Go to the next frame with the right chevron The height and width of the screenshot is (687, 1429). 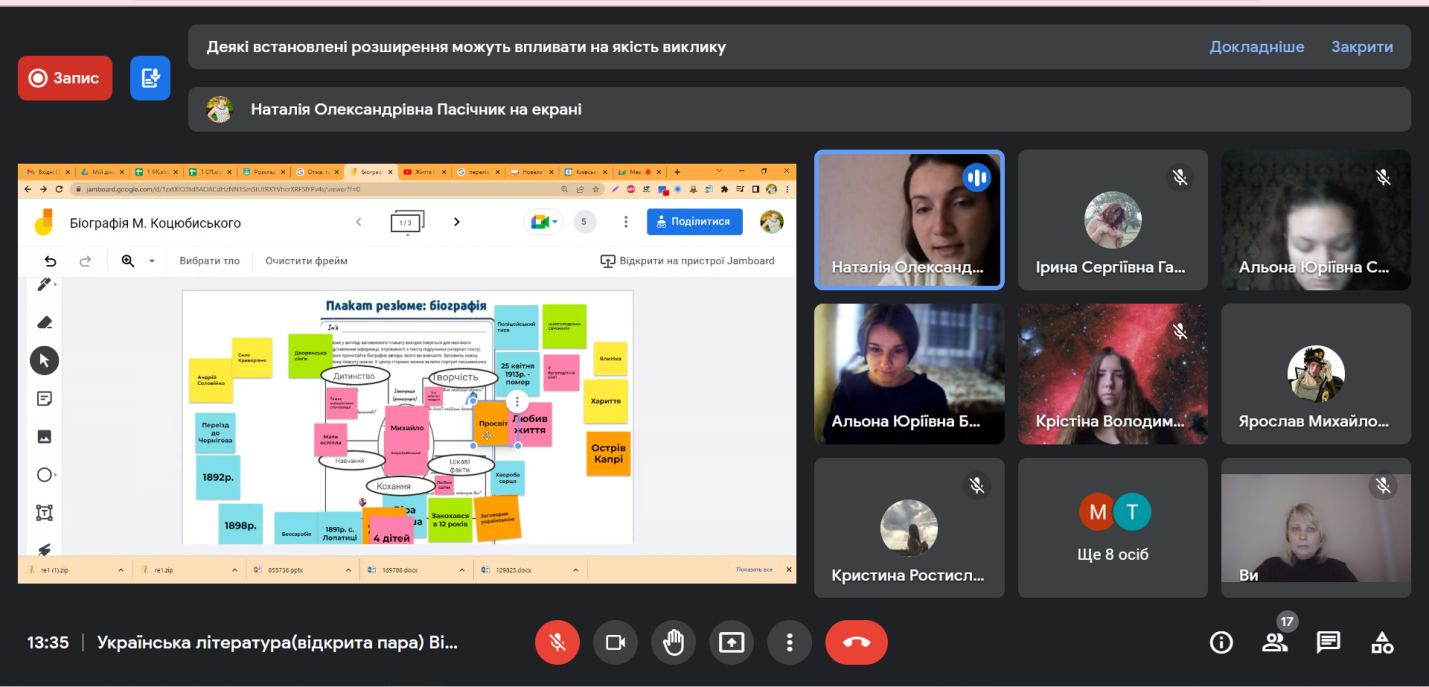(x=457, y=222)
